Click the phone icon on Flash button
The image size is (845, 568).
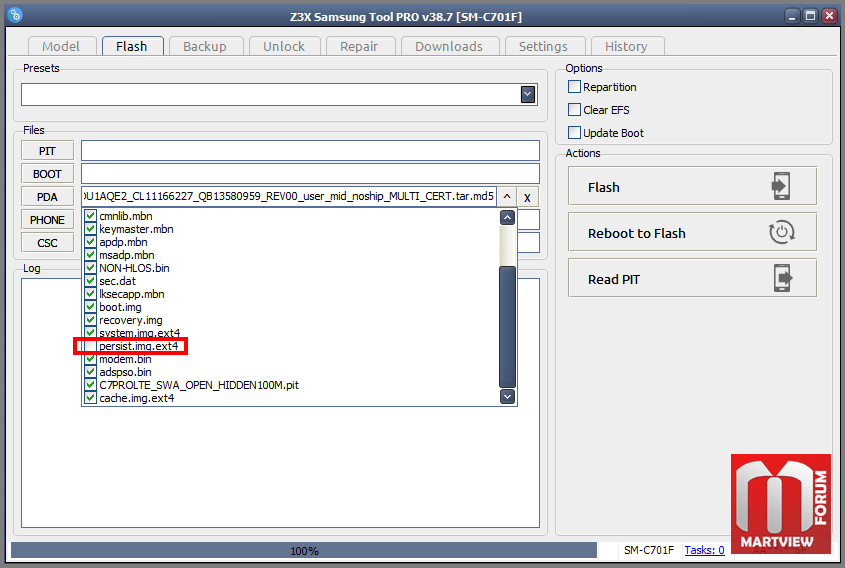click(x=781, y=186)
